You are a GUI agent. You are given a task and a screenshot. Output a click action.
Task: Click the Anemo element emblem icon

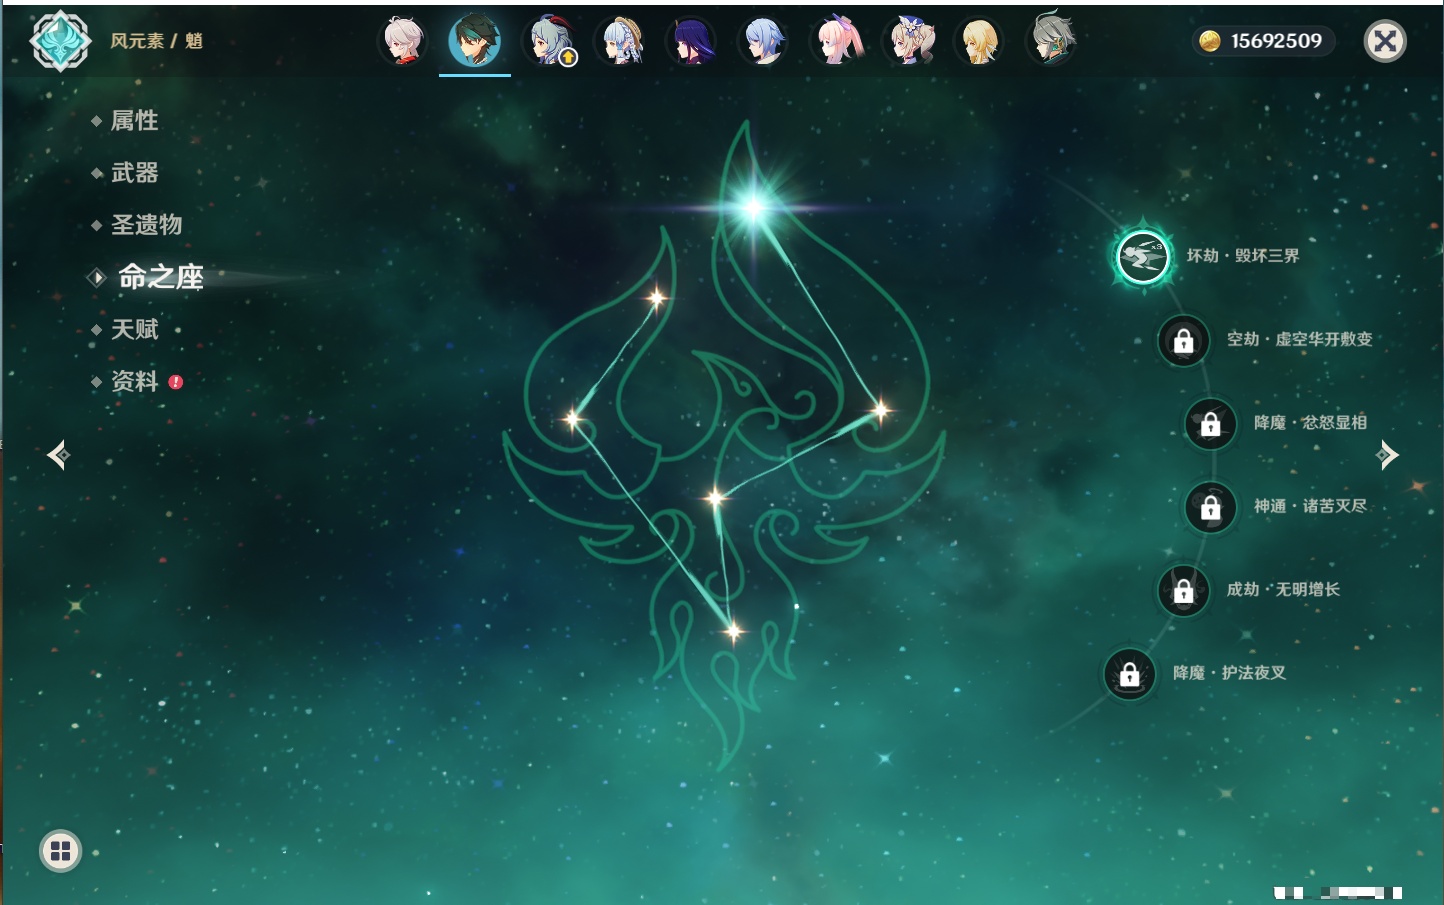(61, 41)
